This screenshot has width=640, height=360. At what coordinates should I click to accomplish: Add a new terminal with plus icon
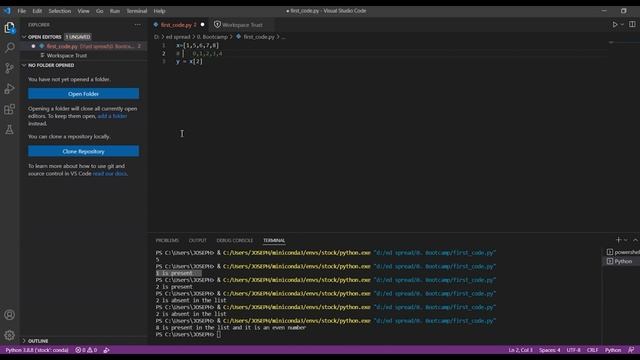click(x=618, y=240)
